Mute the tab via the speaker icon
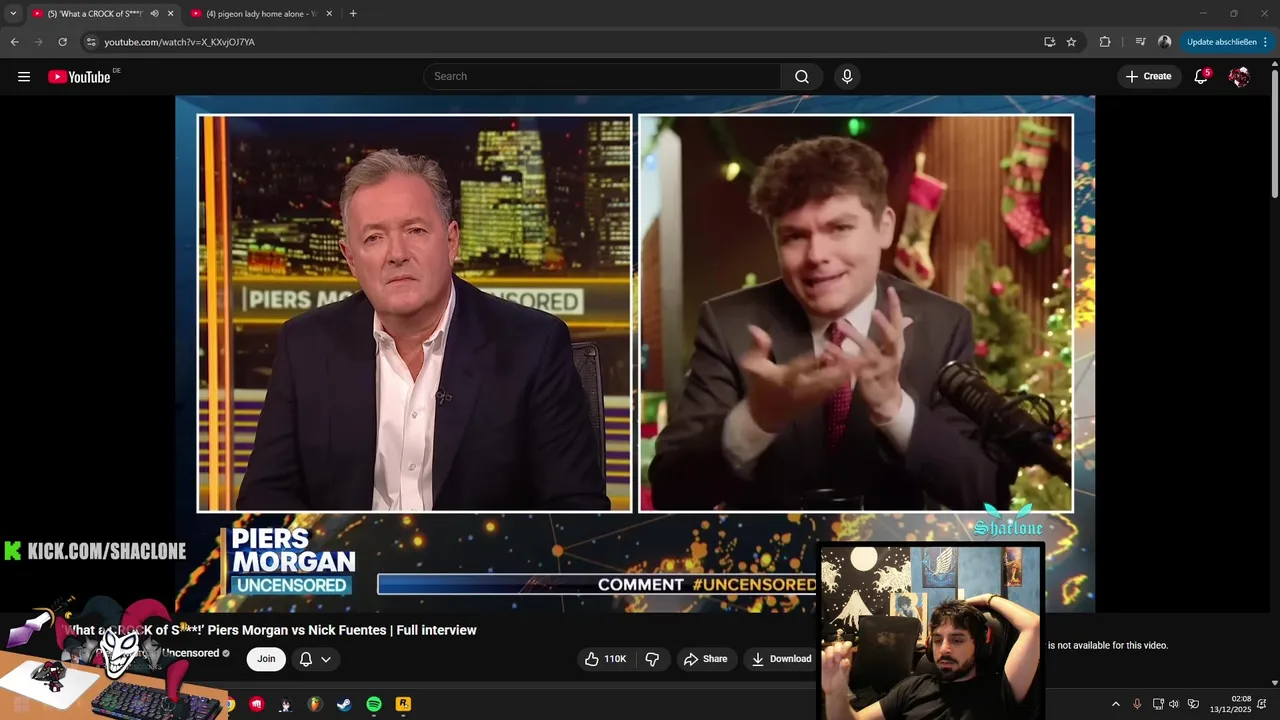This screenshot has height=720, width=1280. (154, 14)
